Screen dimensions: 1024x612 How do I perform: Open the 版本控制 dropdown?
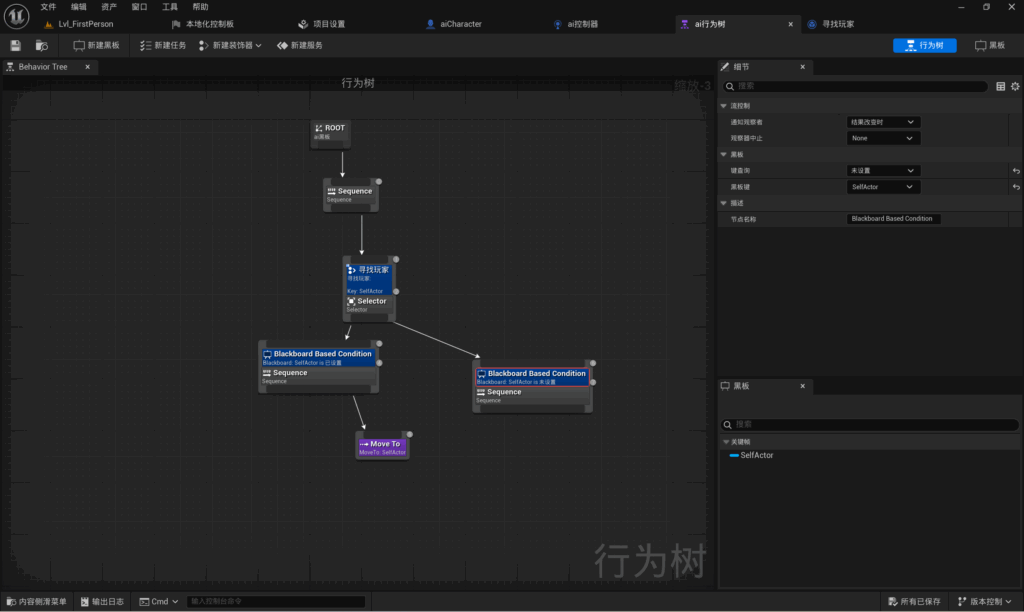coord(985,602)
